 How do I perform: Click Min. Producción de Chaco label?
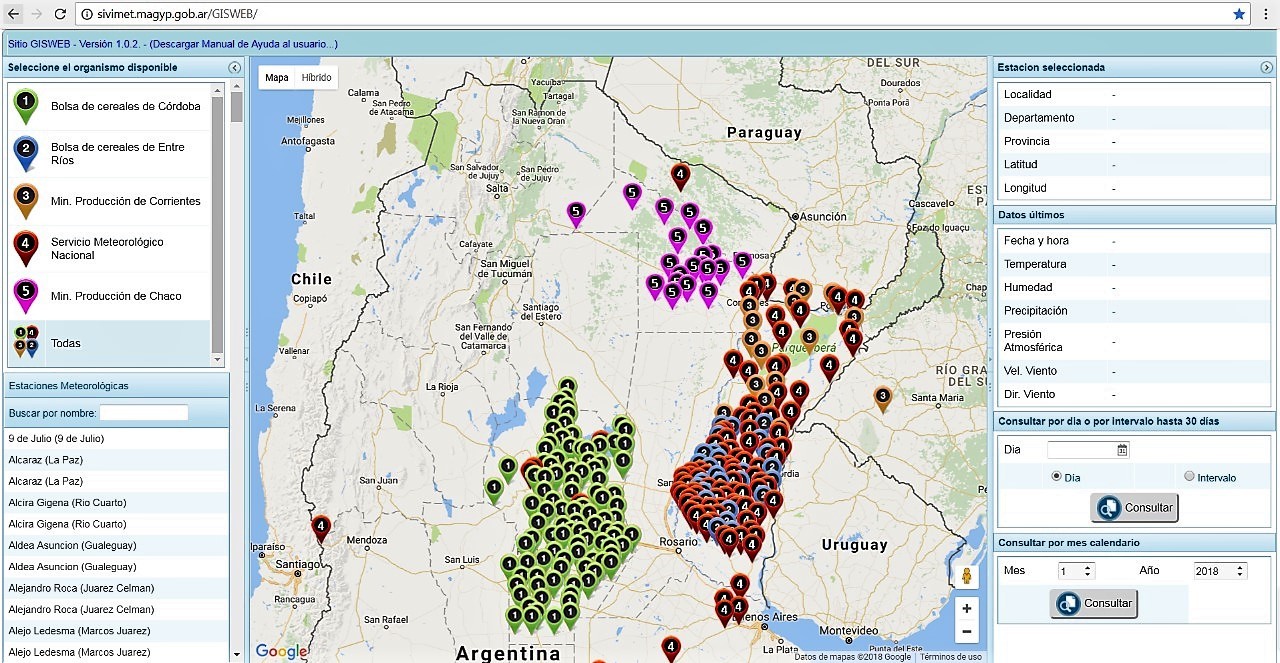click(116, 296)
